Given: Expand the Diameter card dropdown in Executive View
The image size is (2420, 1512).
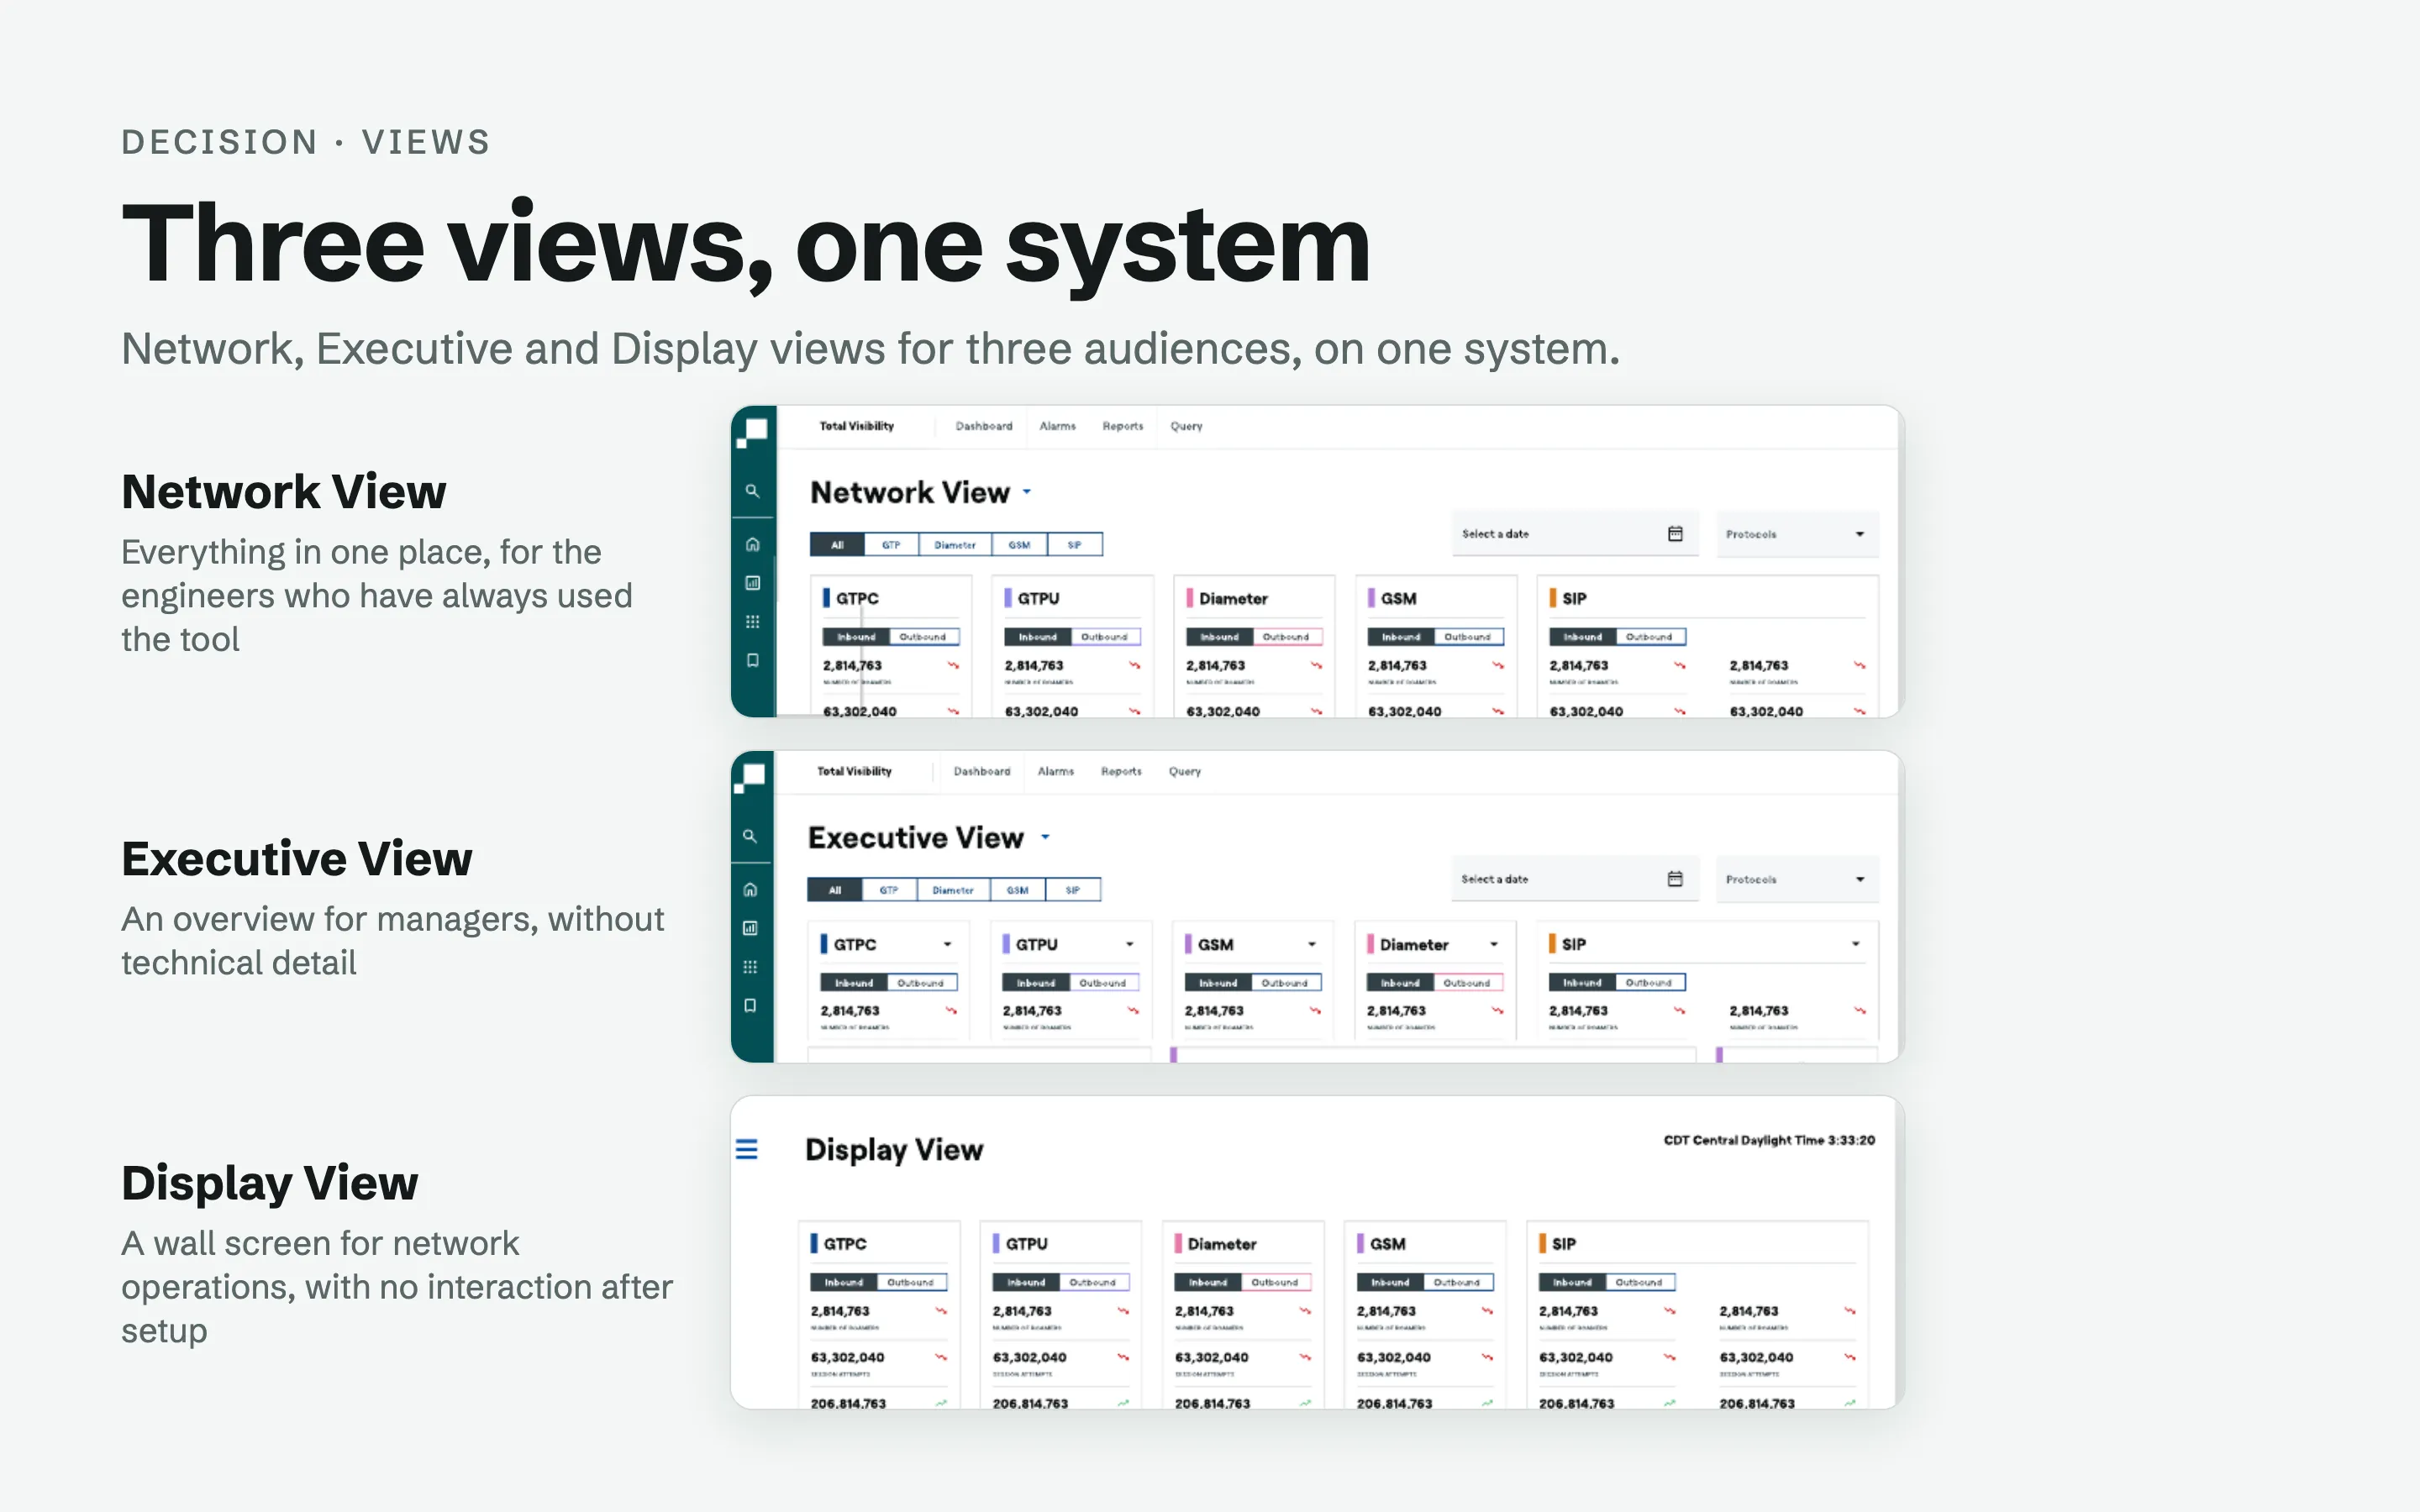Looking at the screenshot, I should 1494,944.
